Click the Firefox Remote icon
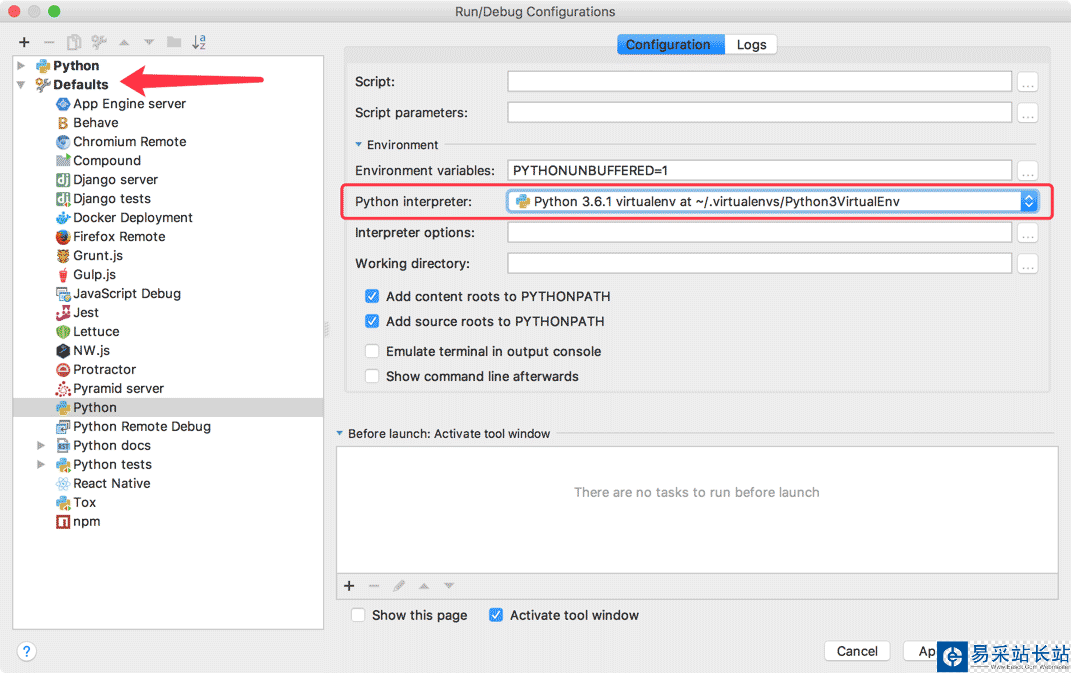The image size is (1071, 673). (63, 237)
